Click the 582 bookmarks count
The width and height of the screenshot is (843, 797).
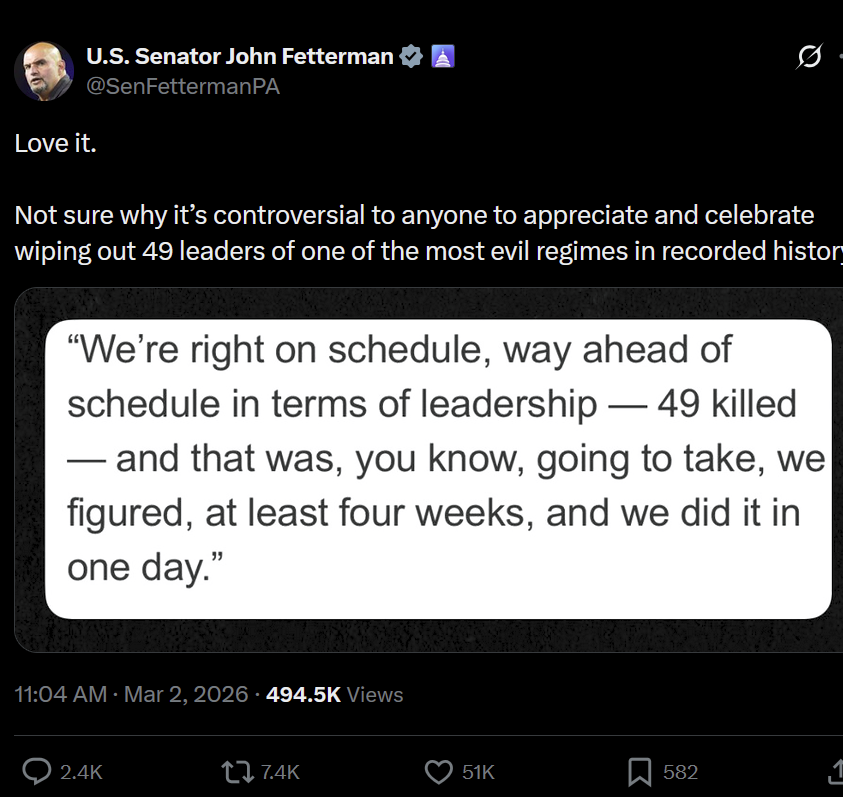click(x=680, y=772)
